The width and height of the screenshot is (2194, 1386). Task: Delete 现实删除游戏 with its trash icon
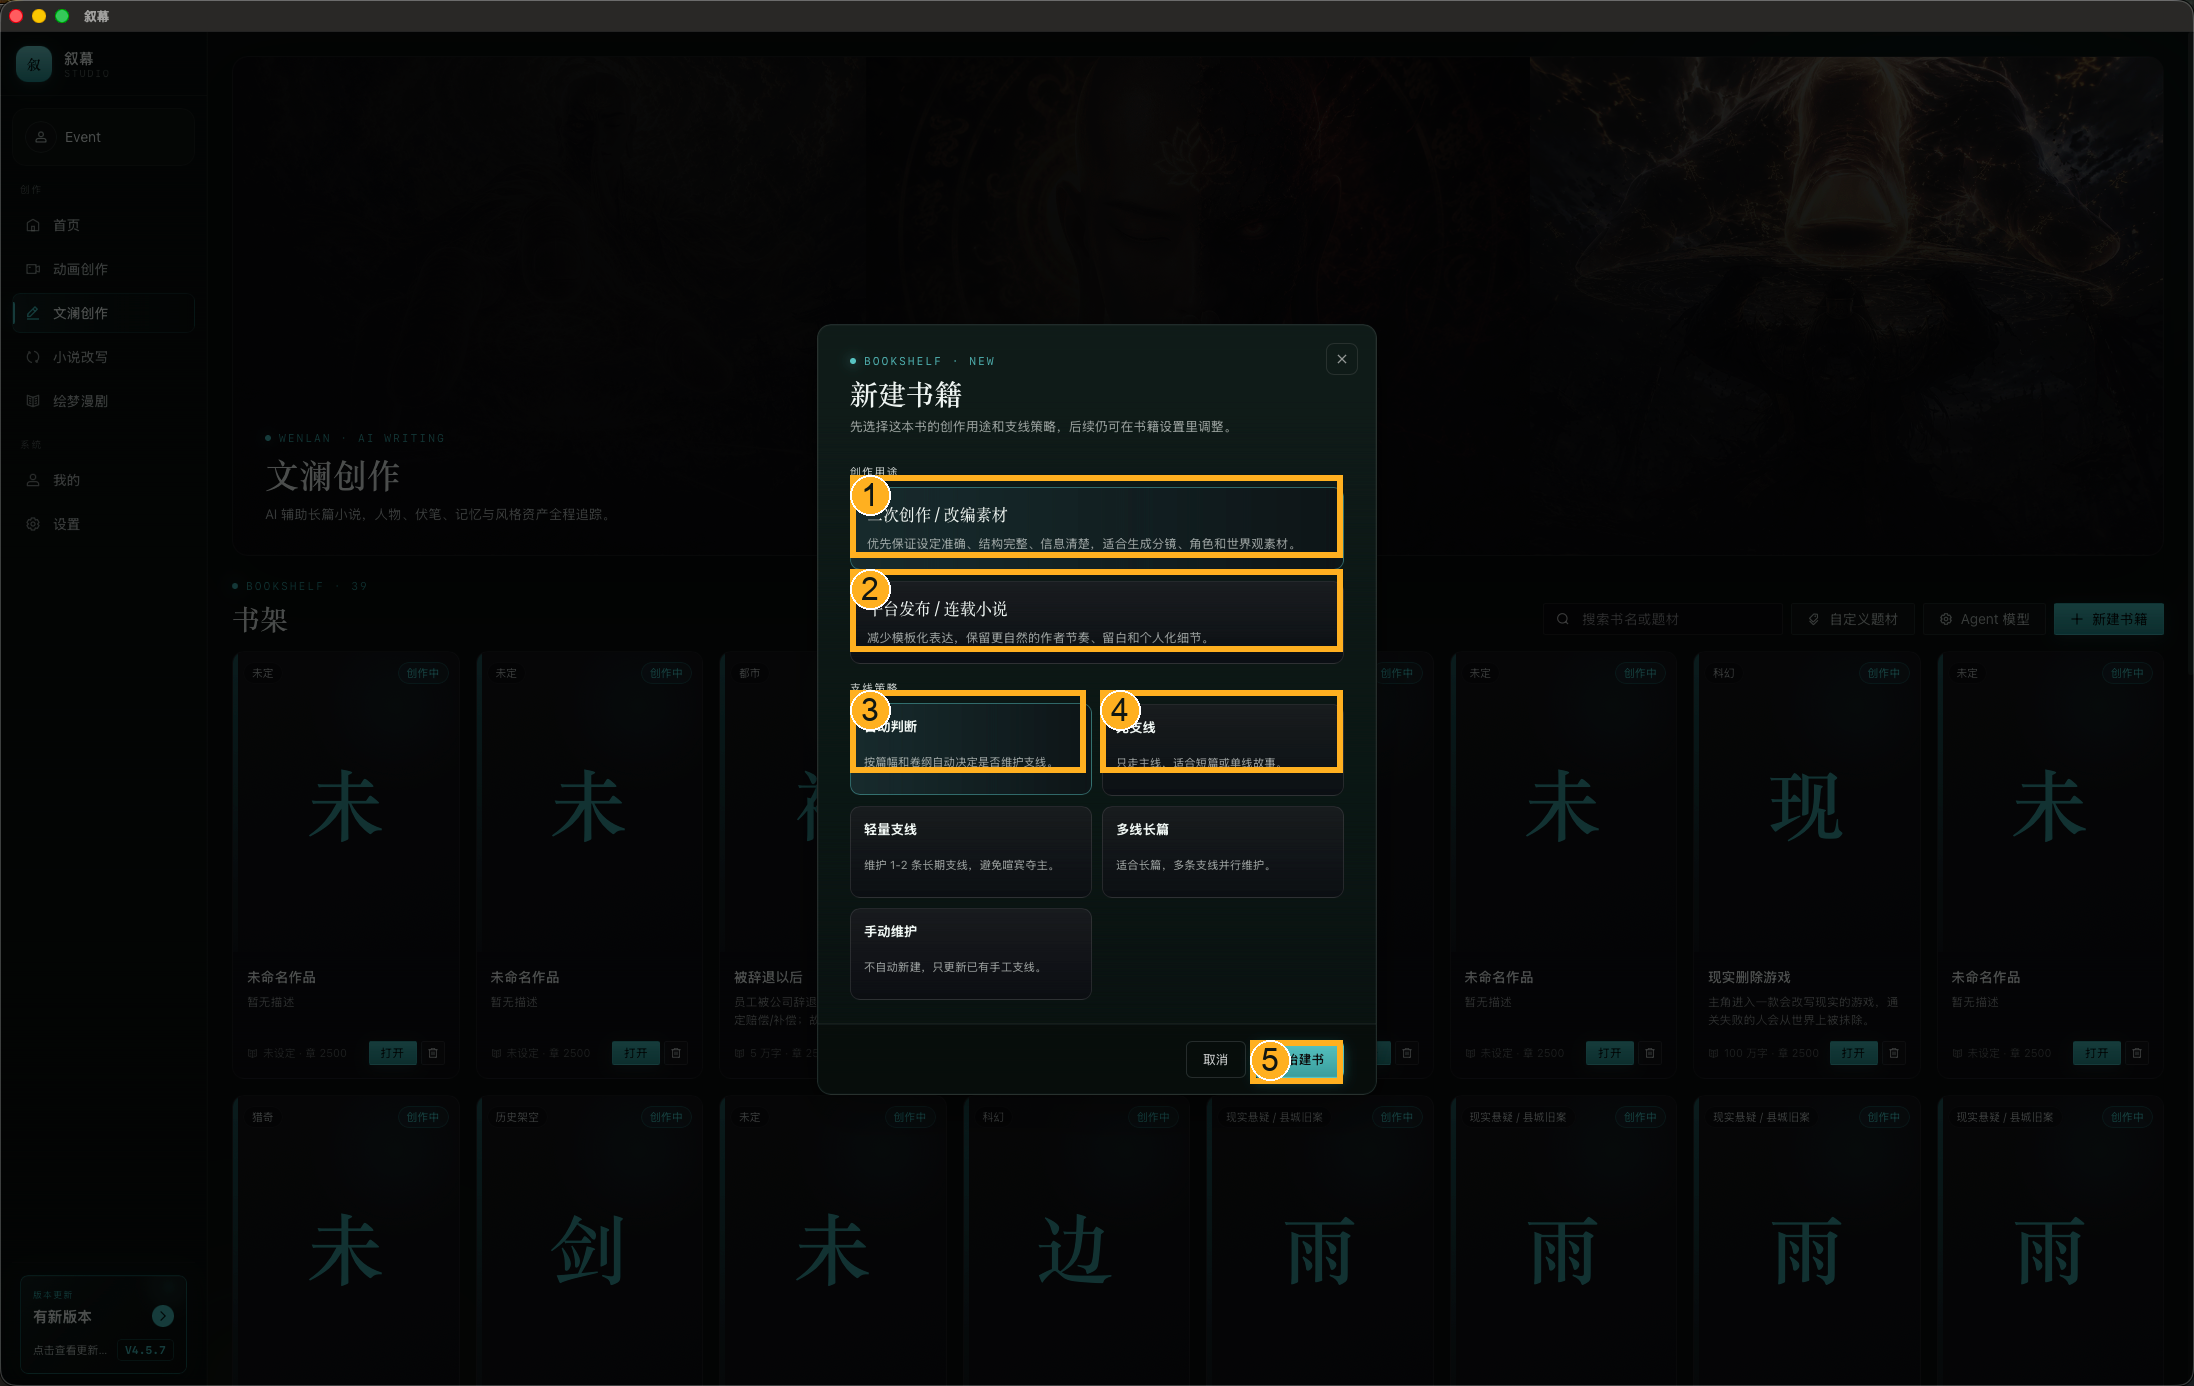tap(1894, 1053)
